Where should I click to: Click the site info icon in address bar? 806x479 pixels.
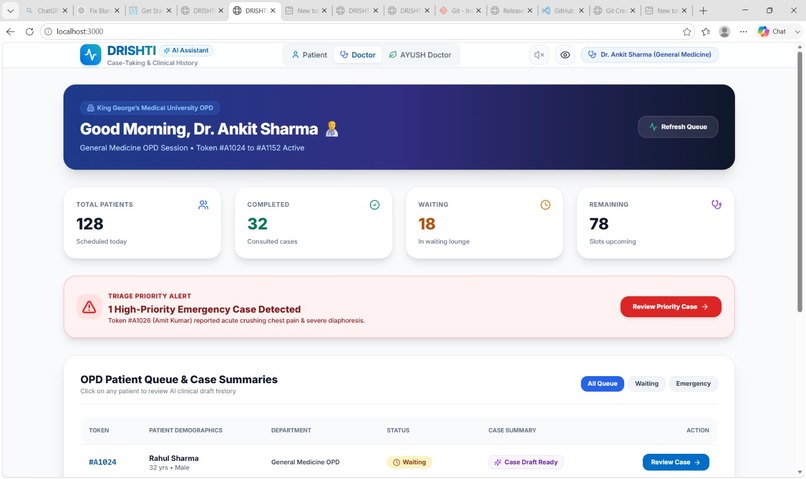[48, 31]
